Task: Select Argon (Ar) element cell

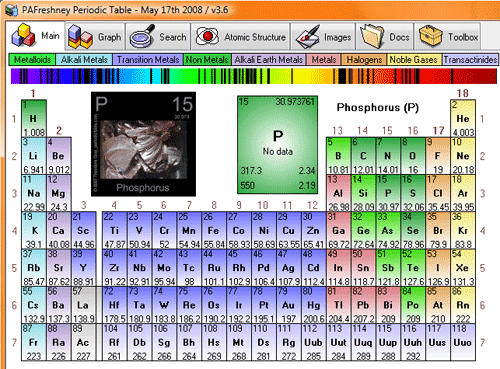Action: pyautogui.click(x=463, y=193)
